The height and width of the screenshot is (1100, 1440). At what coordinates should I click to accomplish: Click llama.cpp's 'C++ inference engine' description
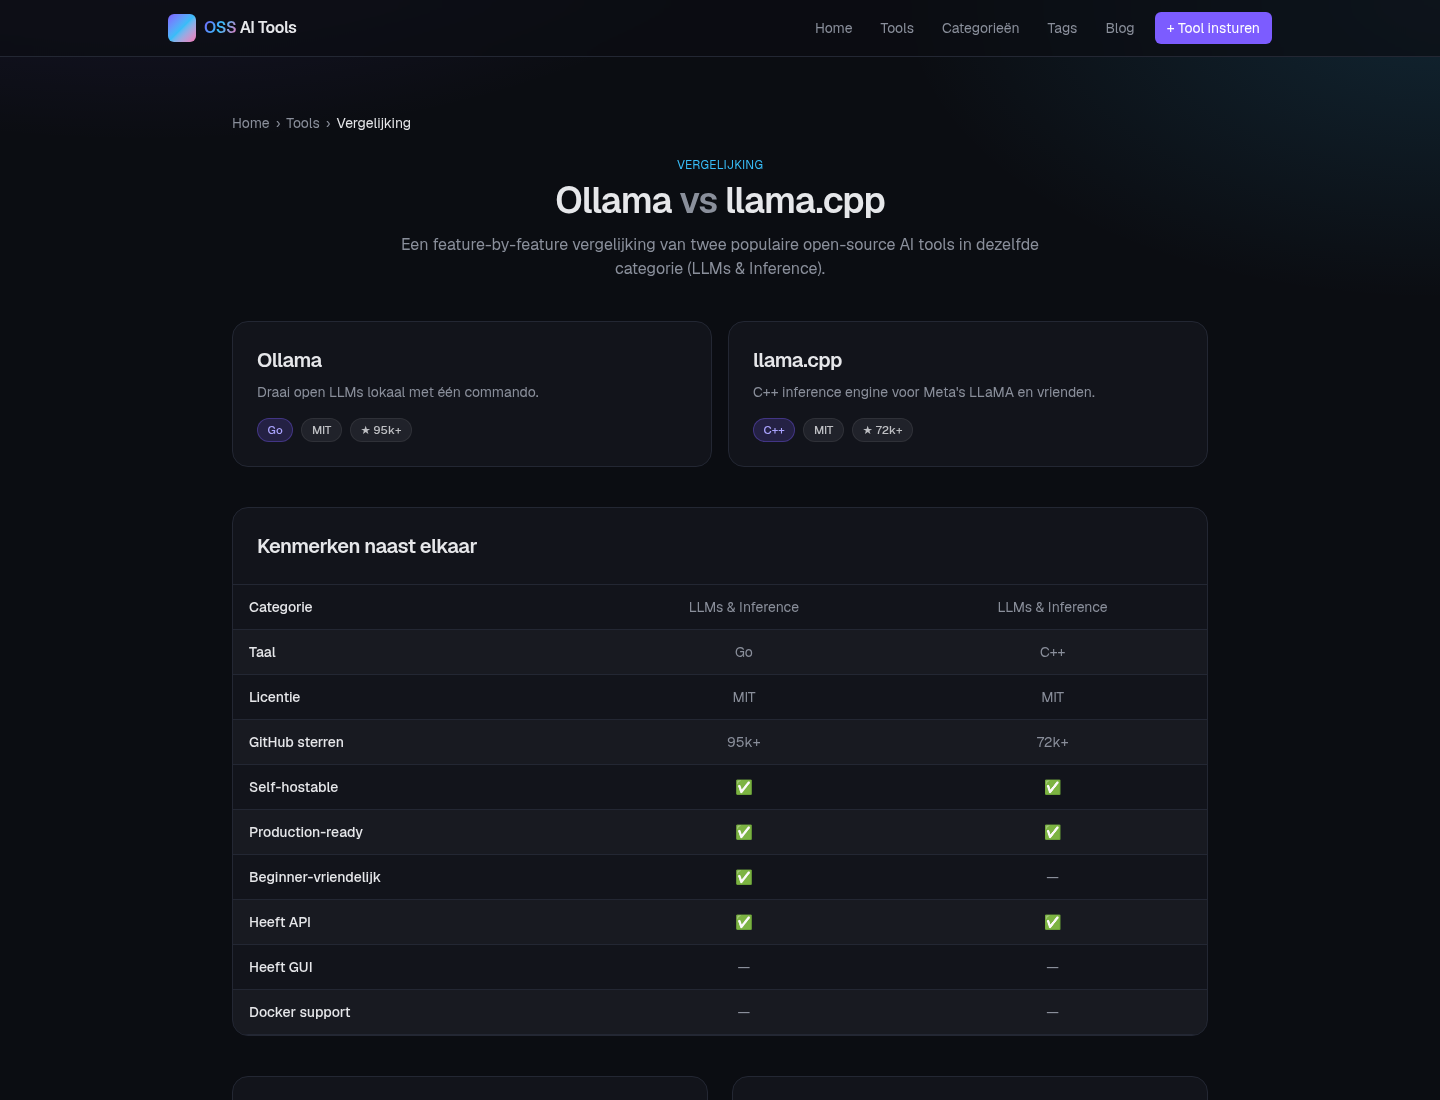924,392
